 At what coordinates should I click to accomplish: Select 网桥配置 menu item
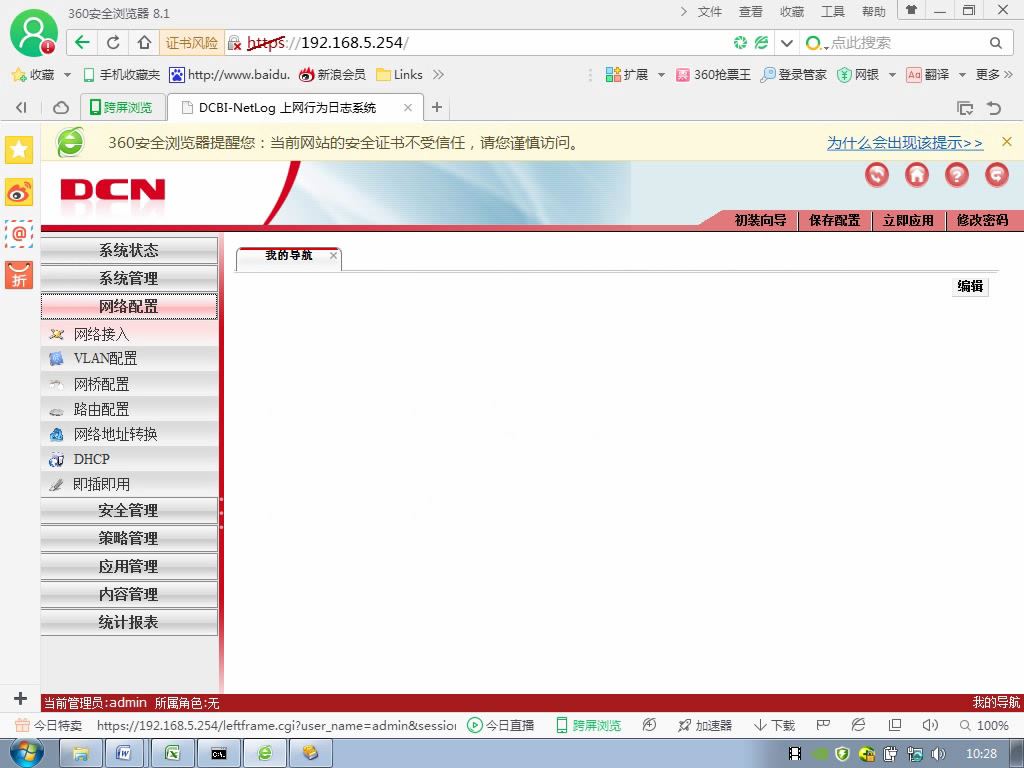(x=129, y=384)
